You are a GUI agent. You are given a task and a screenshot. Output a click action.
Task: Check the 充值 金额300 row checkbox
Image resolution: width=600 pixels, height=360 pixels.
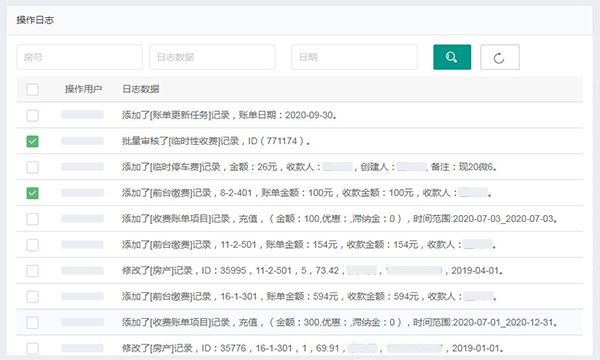33,323
